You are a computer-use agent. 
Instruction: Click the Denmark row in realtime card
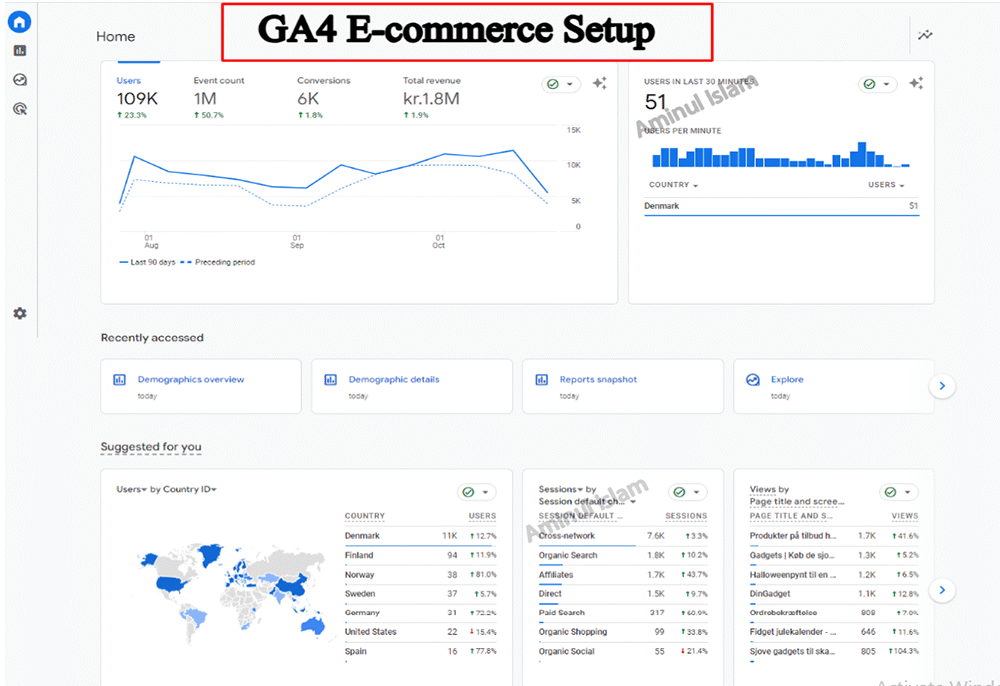point(781,206)
